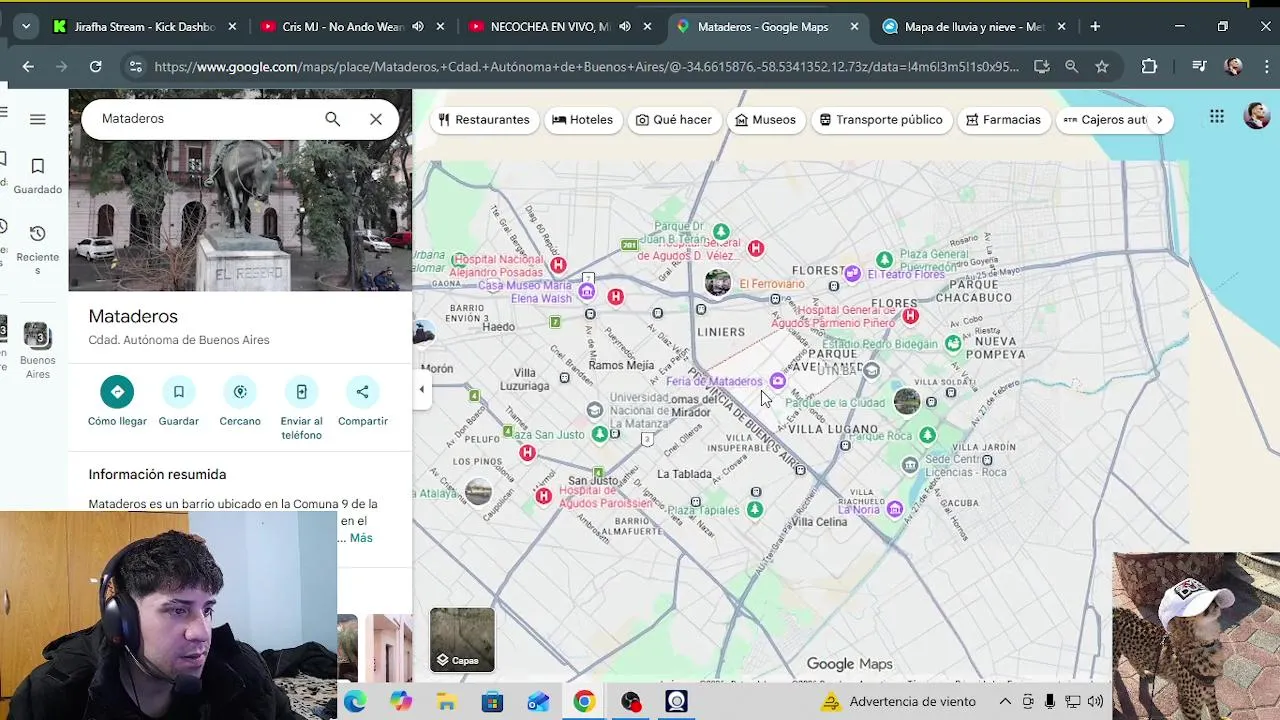Open the Google Maps hamburger menu
The height and width of the screenshot is (720, 1280).
[x=38, y=119]
